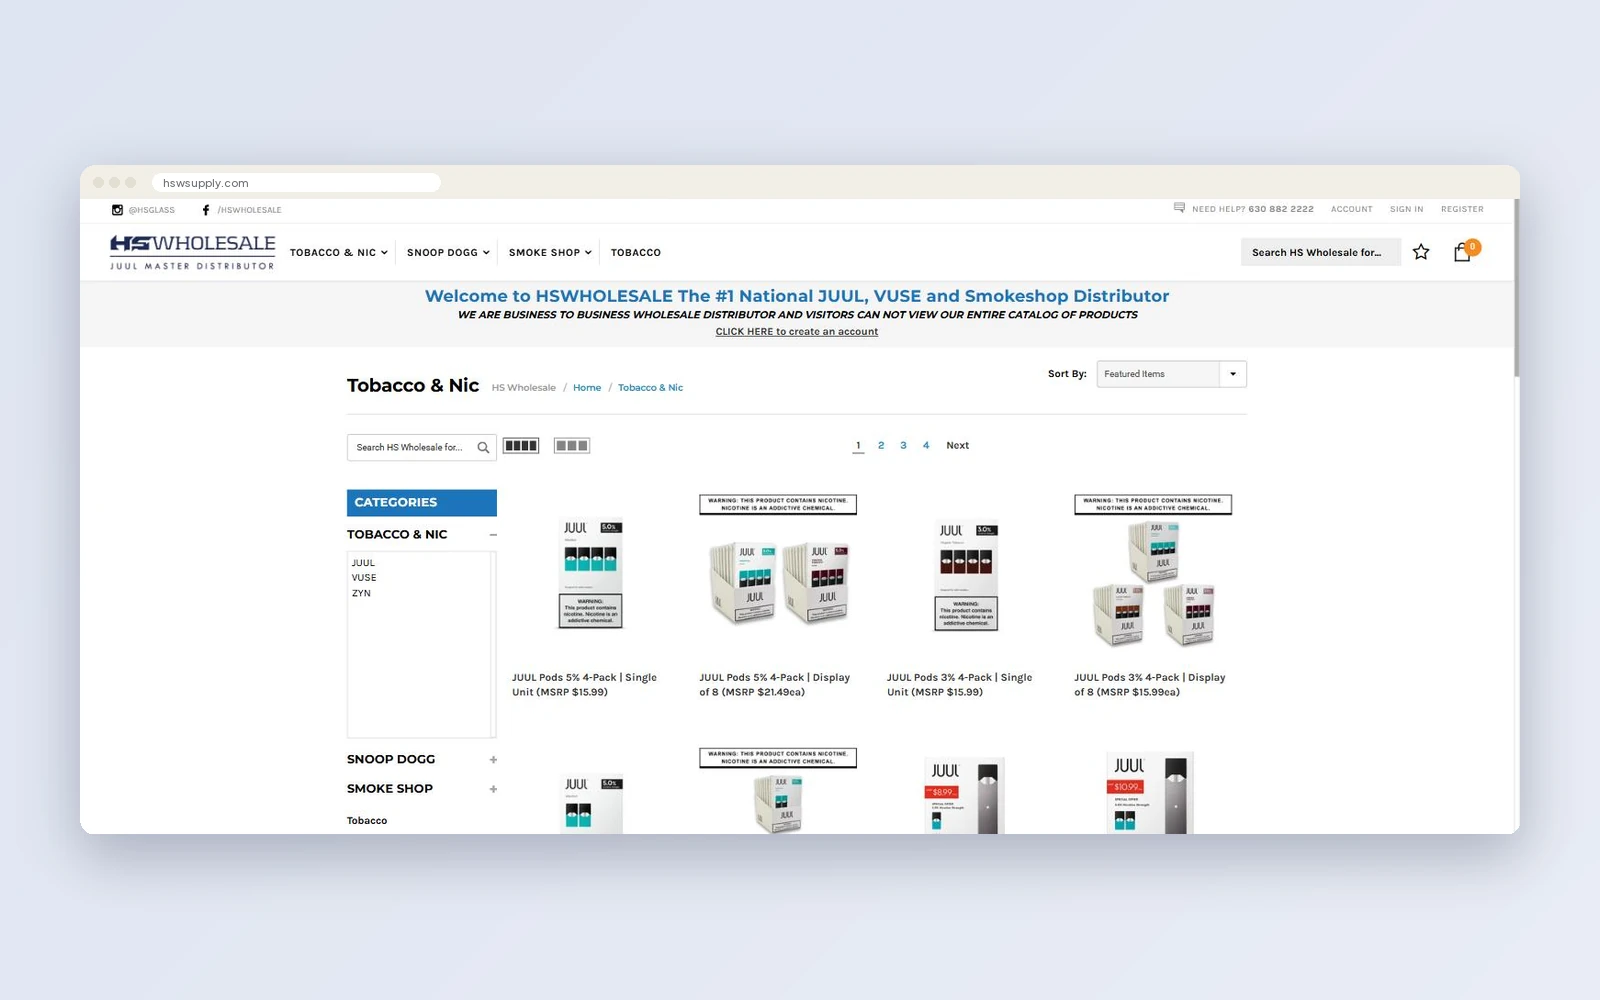Click the magnifier icon in category search
1600x1000 pixels.
483,447
